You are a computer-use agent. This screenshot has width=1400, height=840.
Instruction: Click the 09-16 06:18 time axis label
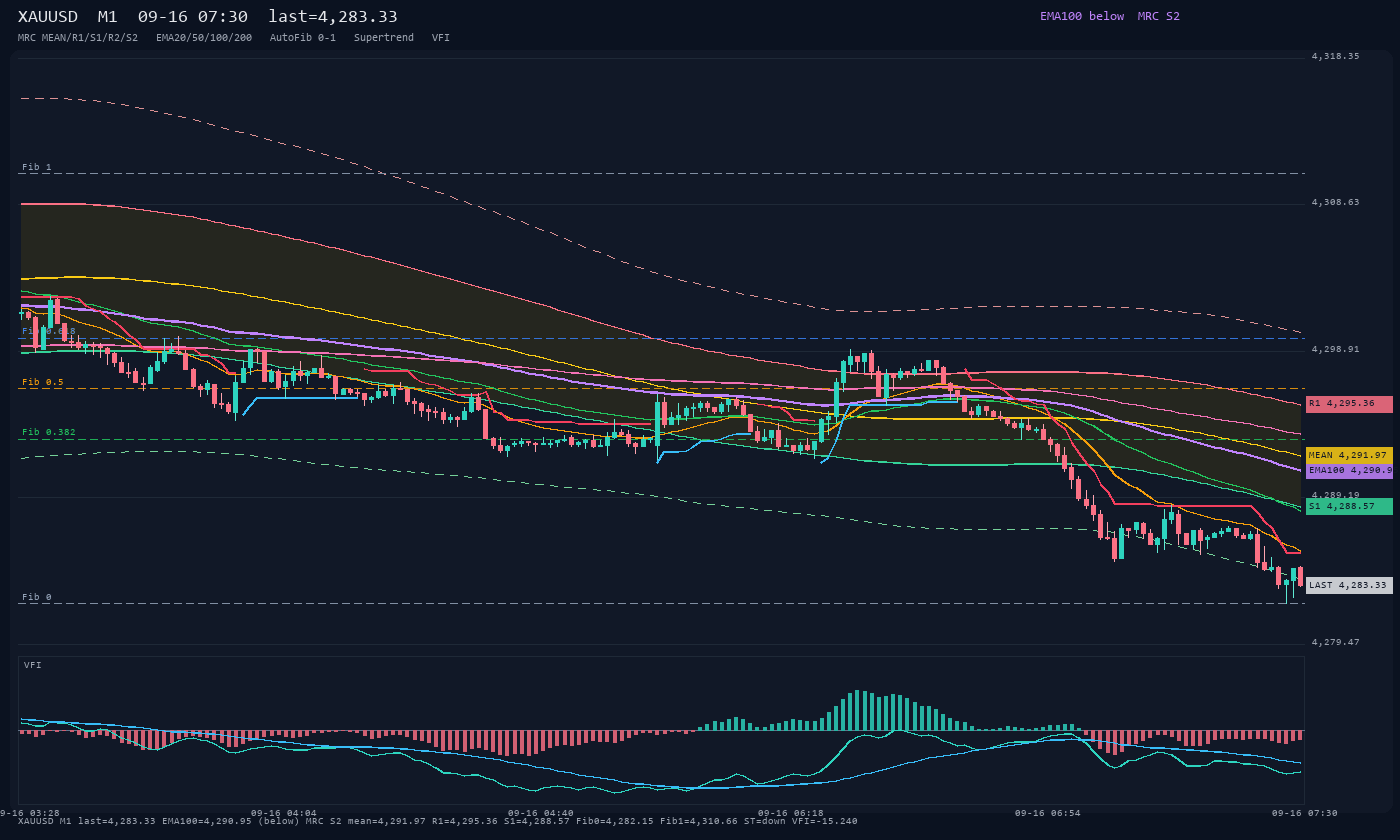tap(791, 813)
